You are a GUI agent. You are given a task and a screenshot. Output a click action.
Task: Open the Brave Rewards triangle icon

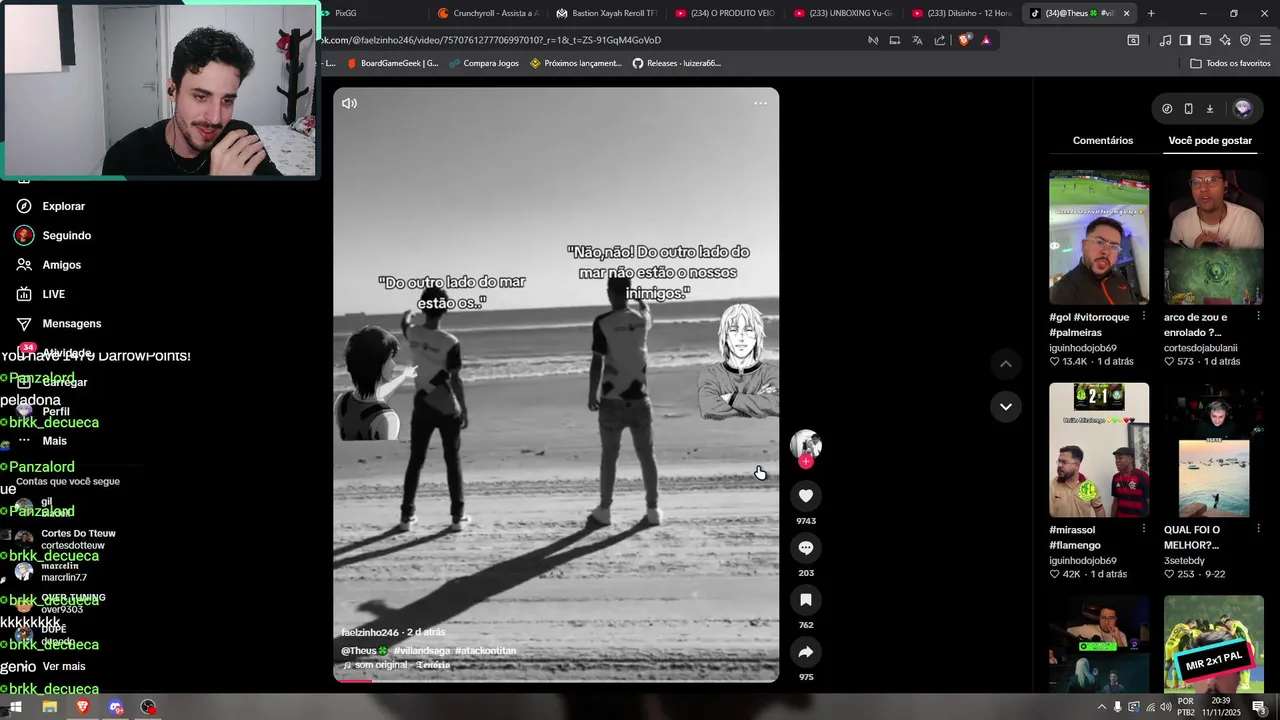986,40
